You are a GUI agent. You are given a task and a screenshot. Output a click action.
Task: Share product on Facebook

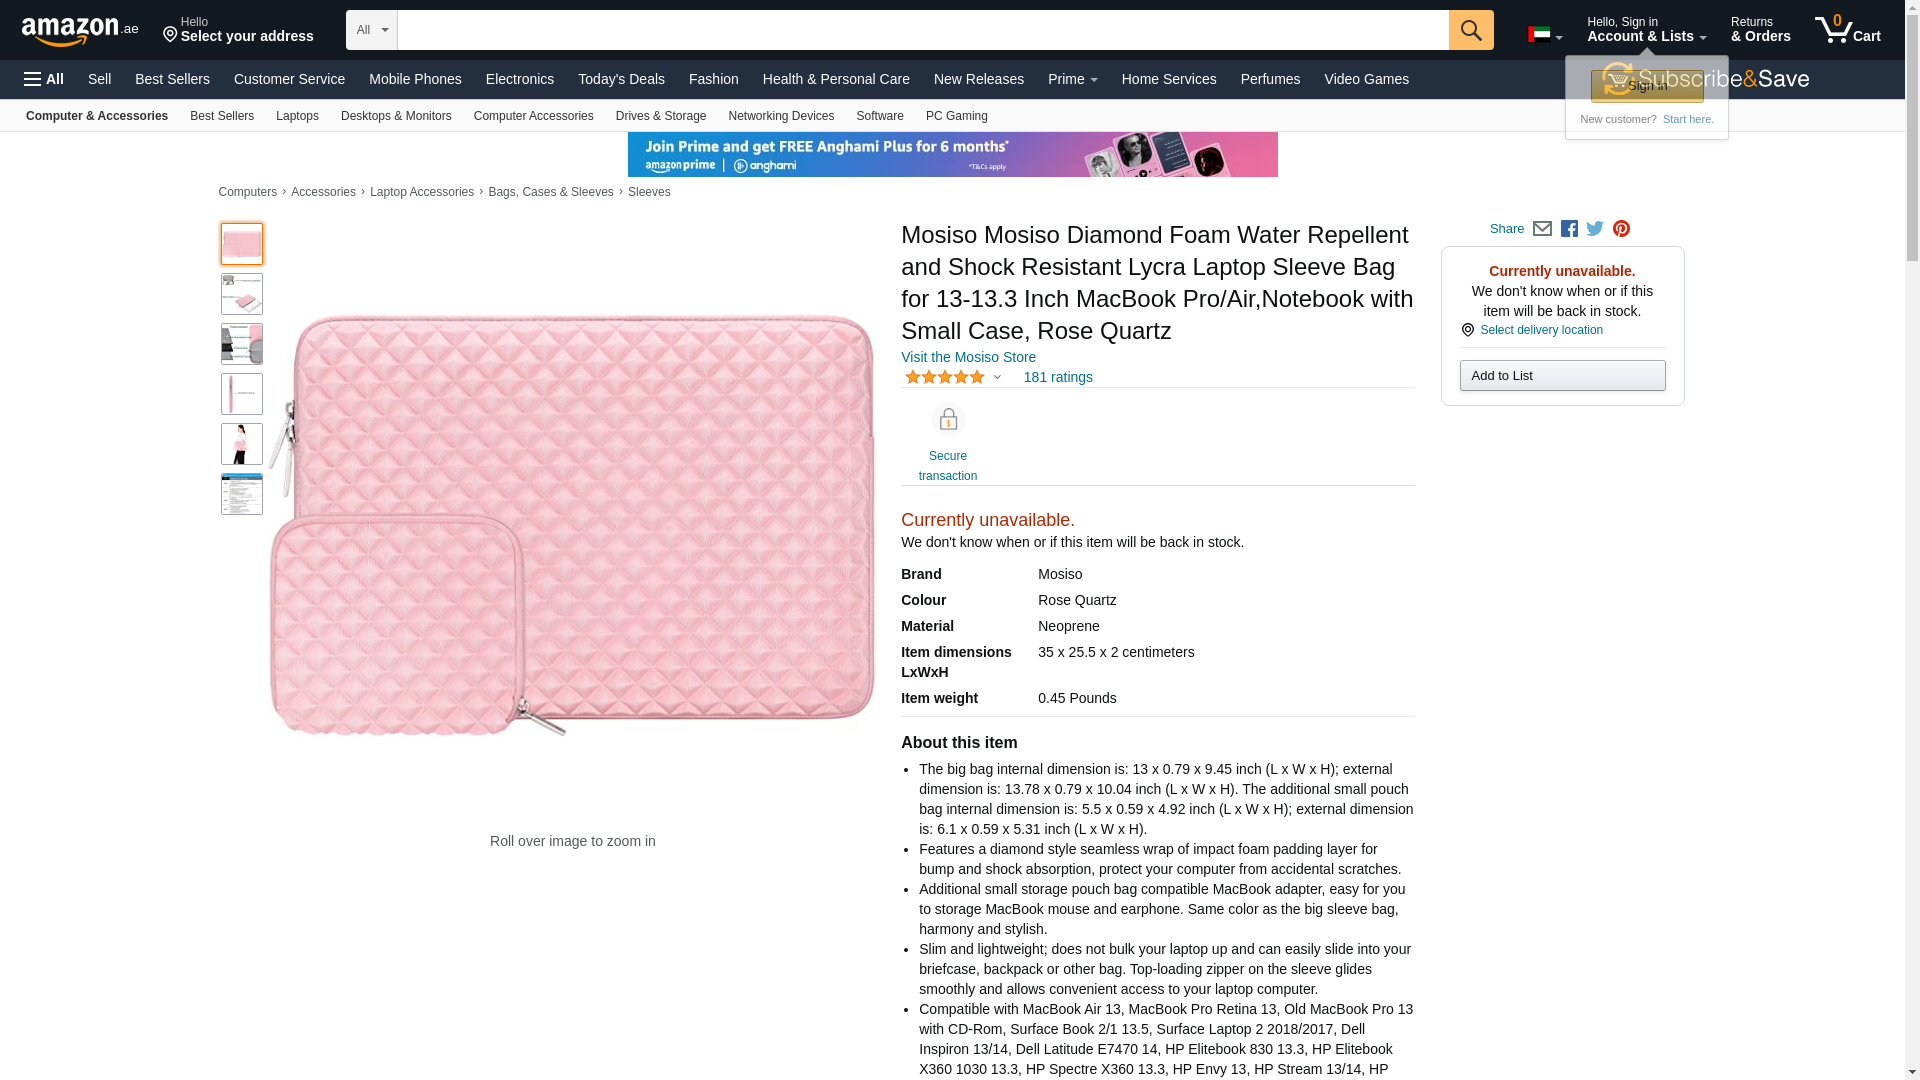click(1569, 229)
